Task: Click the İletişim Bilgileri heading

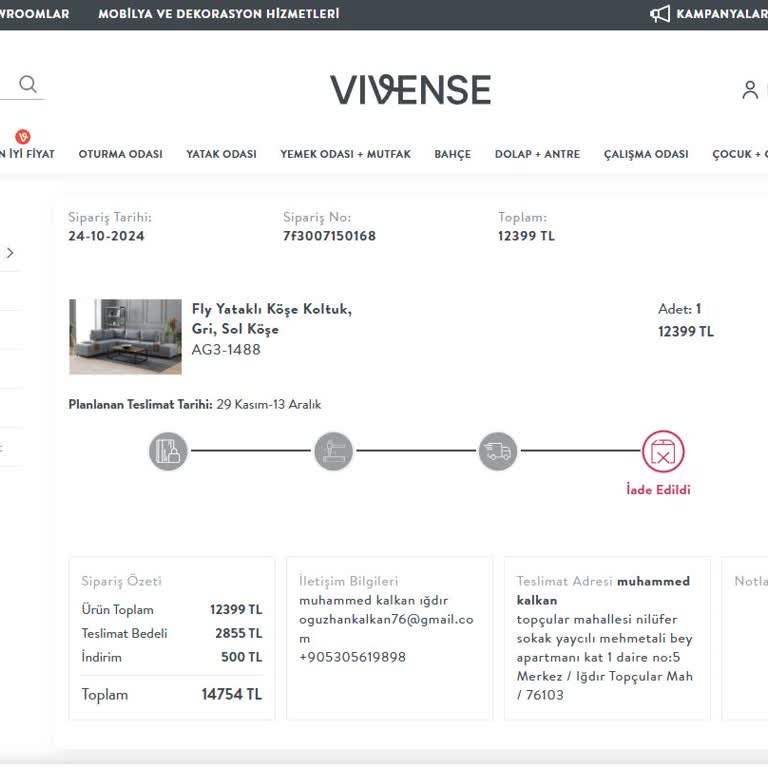Action: [349, 581]
